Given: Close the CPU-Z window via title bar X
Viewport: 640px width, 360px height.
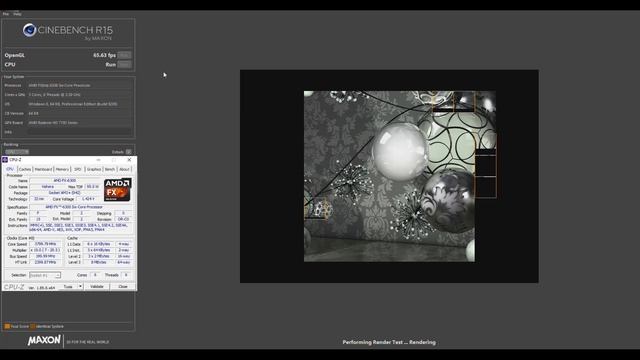Looking at the screenshot, I should click(129, 160).
